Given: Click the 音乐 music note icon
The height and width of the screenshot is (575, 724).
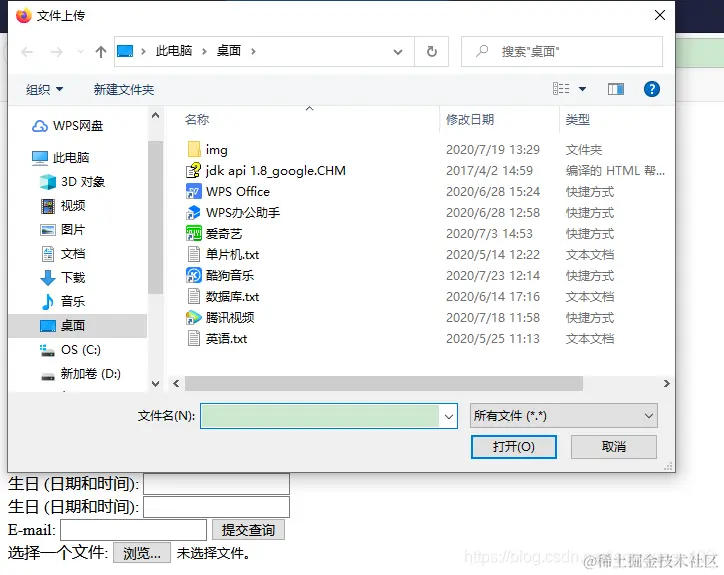Looking at the screenshot, I should click(48, 302).
